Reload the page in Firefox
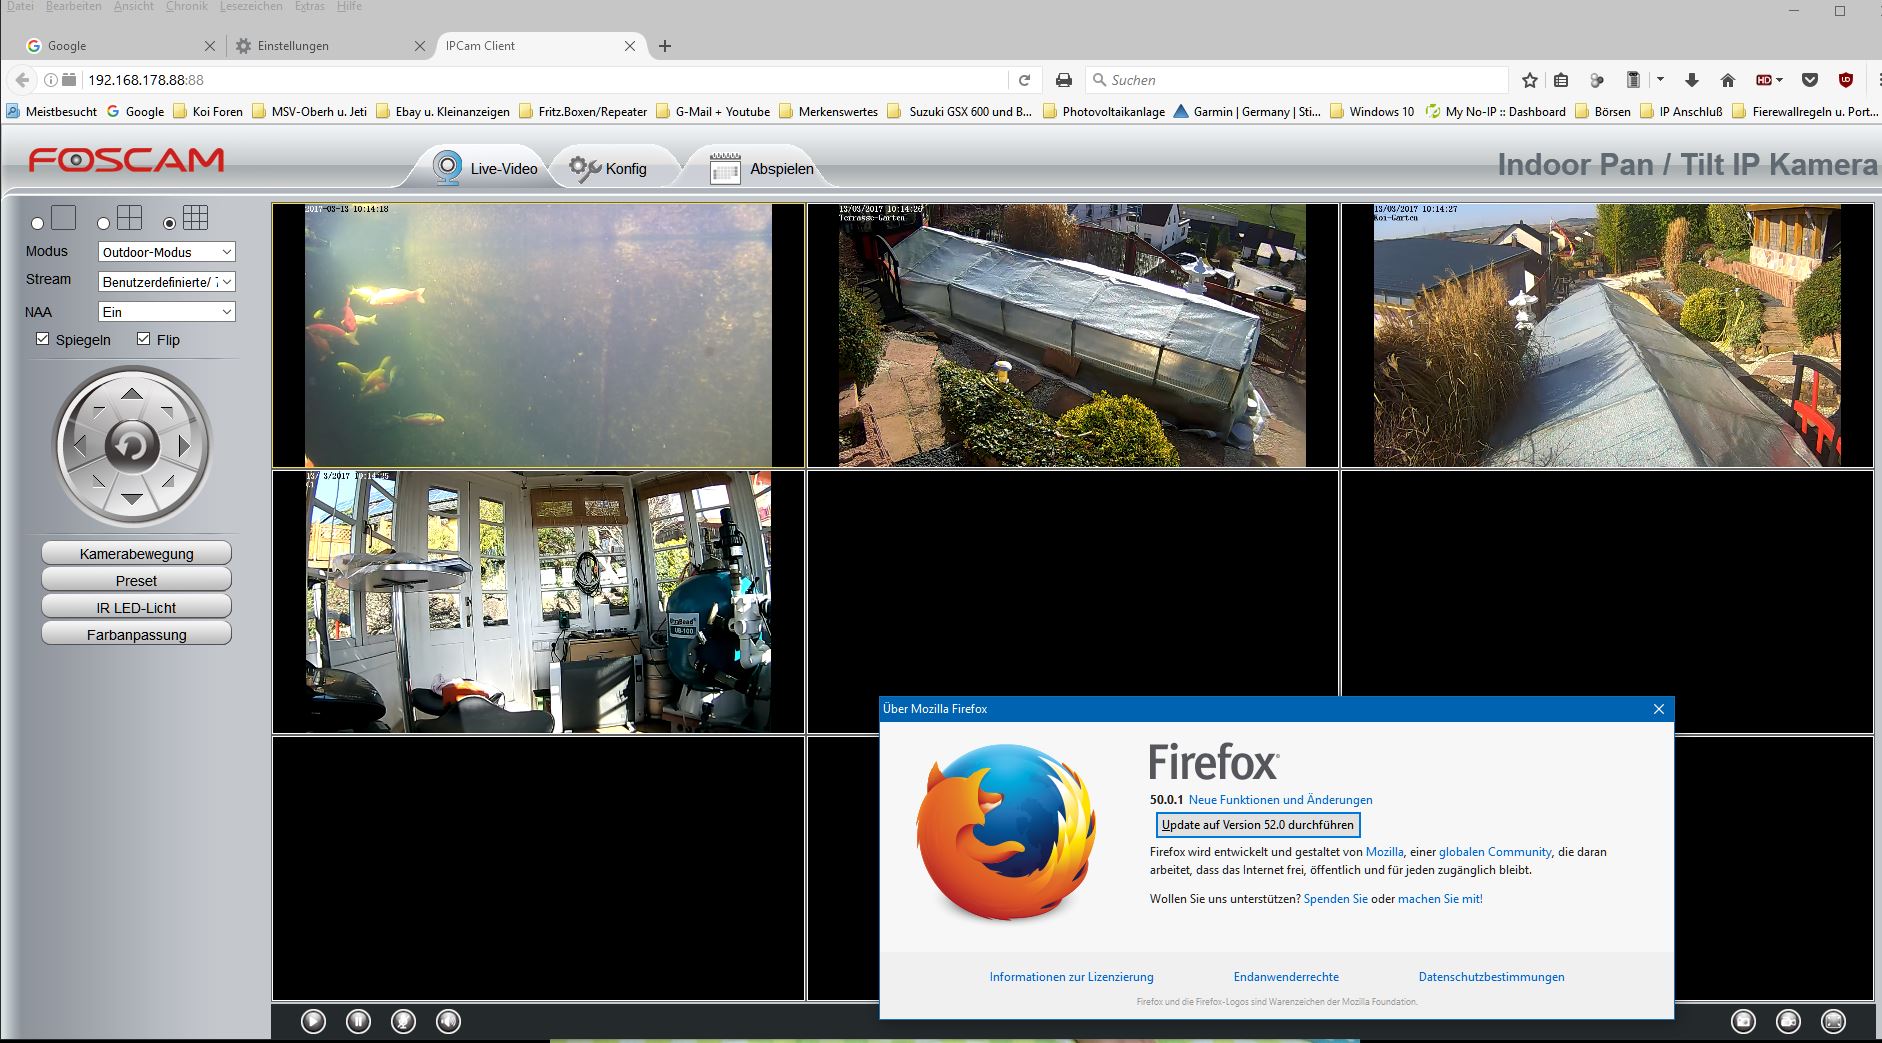Screen dimensions: 1882x1043 [x=1024, y=80]
